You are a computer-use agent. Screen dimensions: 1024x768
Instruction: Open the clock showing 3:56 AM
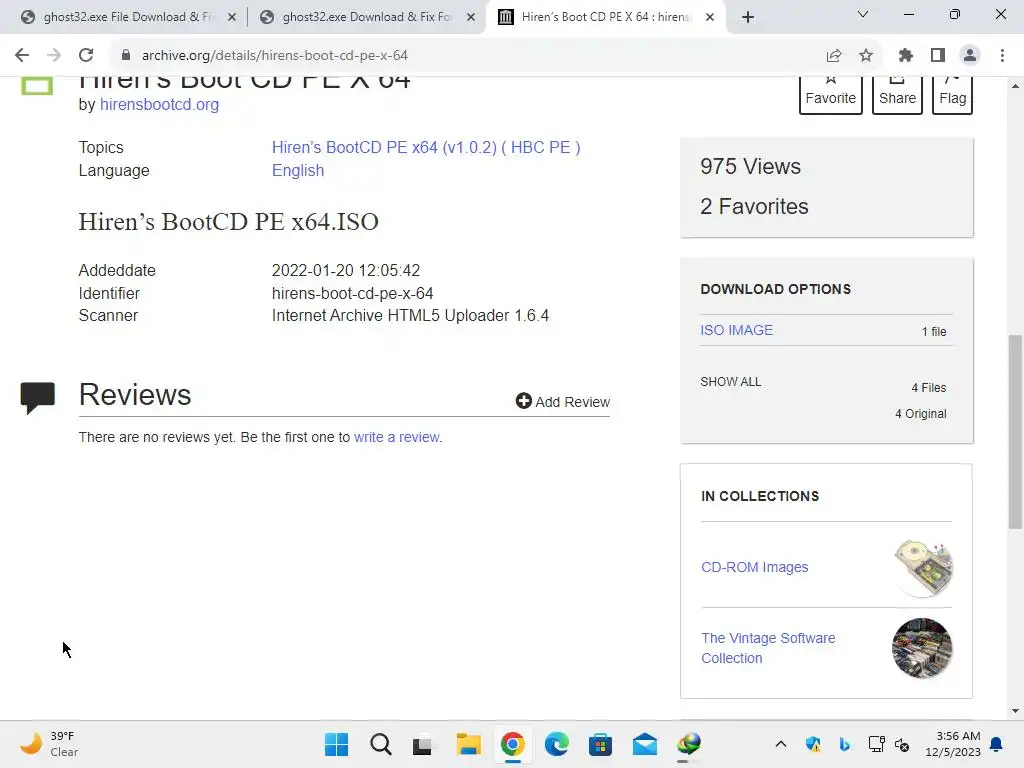953,744
